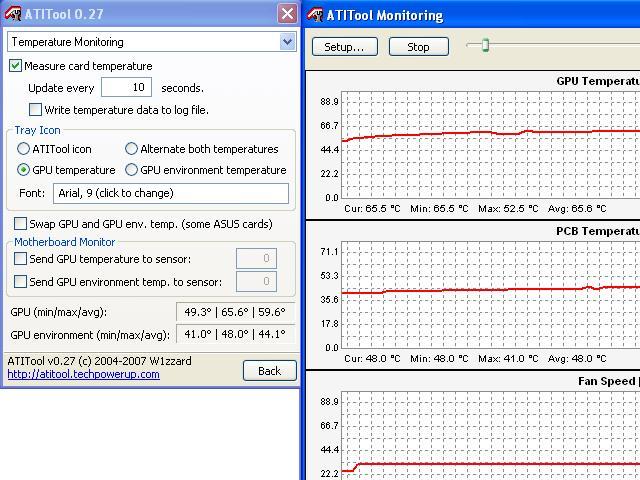Screen dimensions: 640x480
Task: Click the ATITool 0.27 title bar icon
Action: (x=13, y=14)
